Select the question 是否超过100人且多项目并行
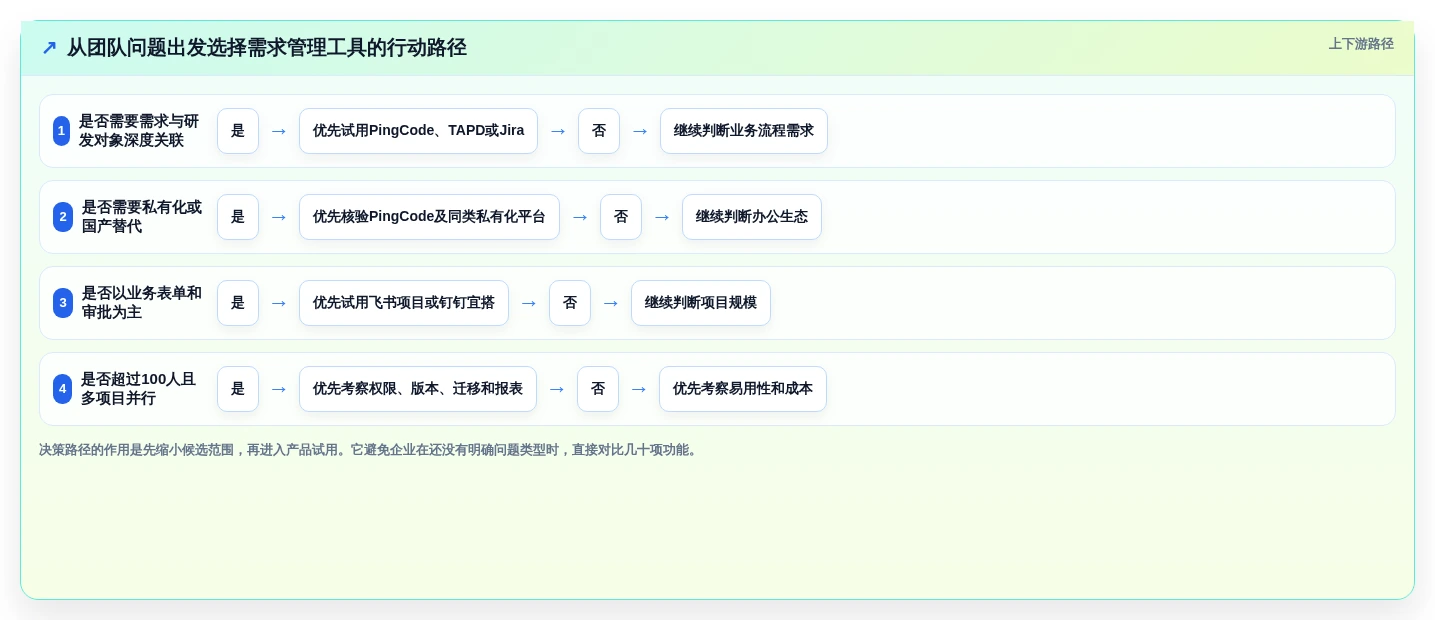1435x620 pixels. [x=139, y=389]
